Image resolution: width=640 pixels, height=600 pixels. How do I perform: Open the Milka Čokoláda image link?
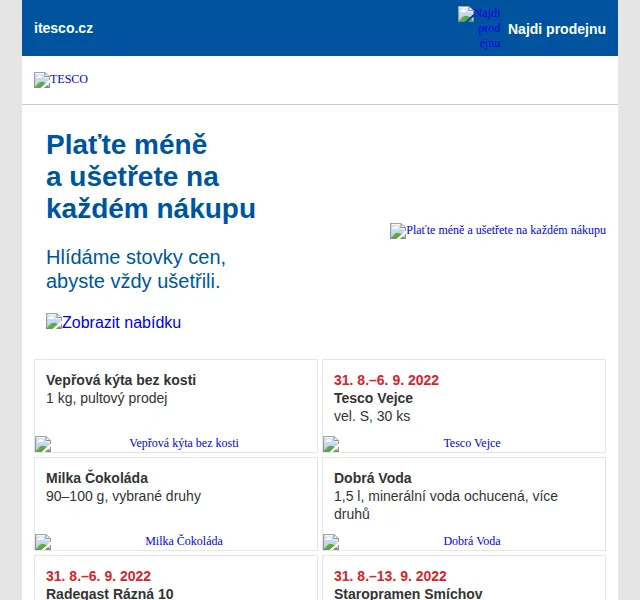point(176,542)
